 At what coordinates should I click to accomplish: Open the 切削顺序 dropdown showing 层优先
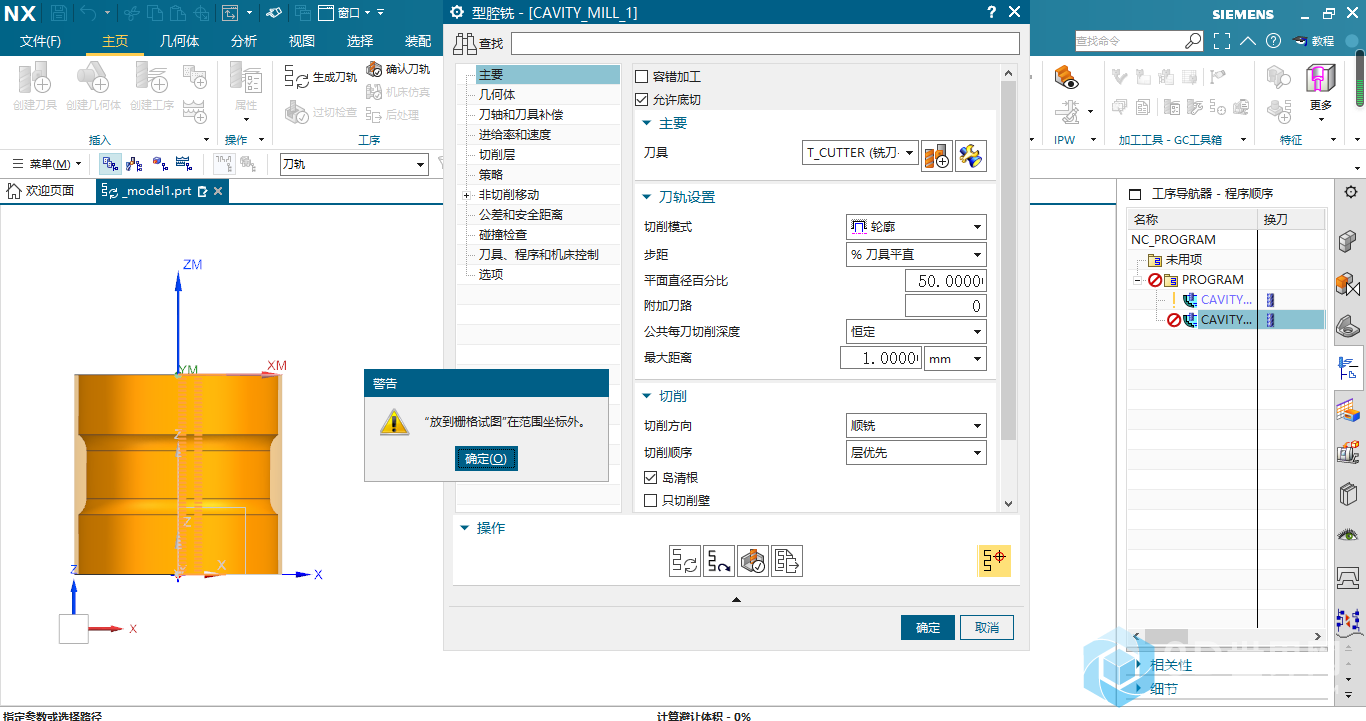[916, 453]
